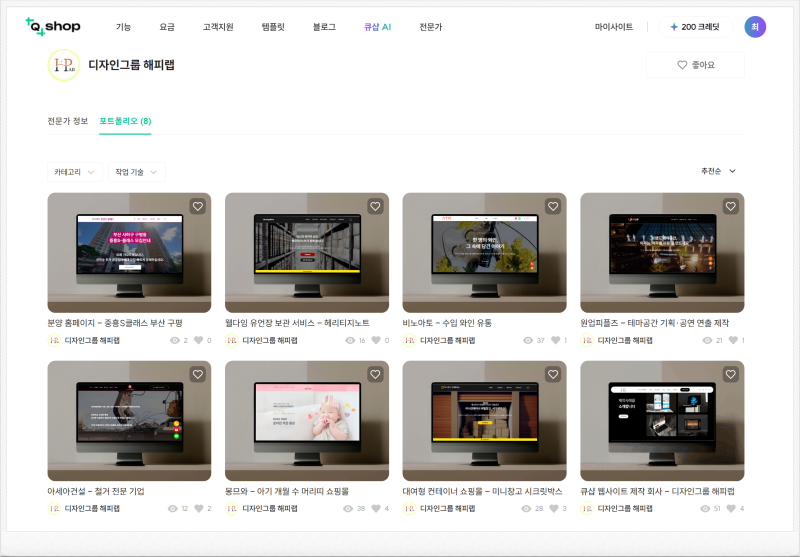Open the 큐샵 AI menu item
Viewport: 800px width, 557px height.
click(x=377, y=27)
